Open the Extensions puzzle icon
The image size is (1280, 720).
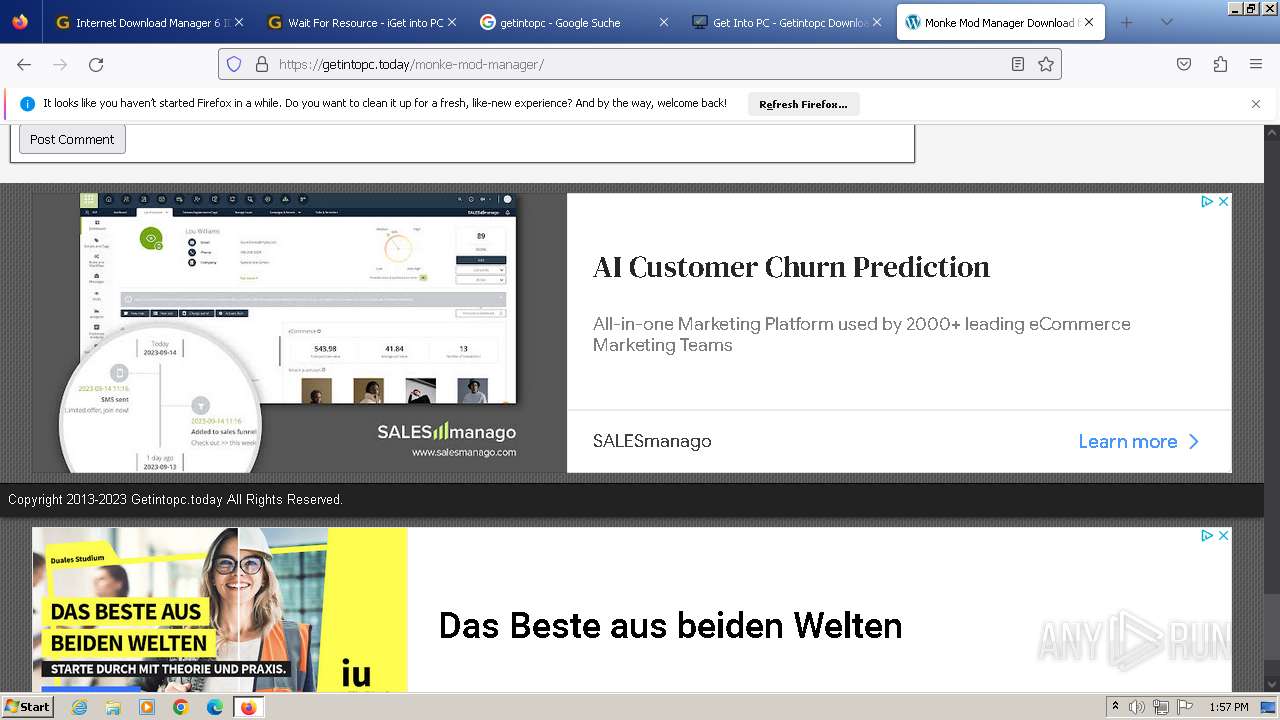1220,64
